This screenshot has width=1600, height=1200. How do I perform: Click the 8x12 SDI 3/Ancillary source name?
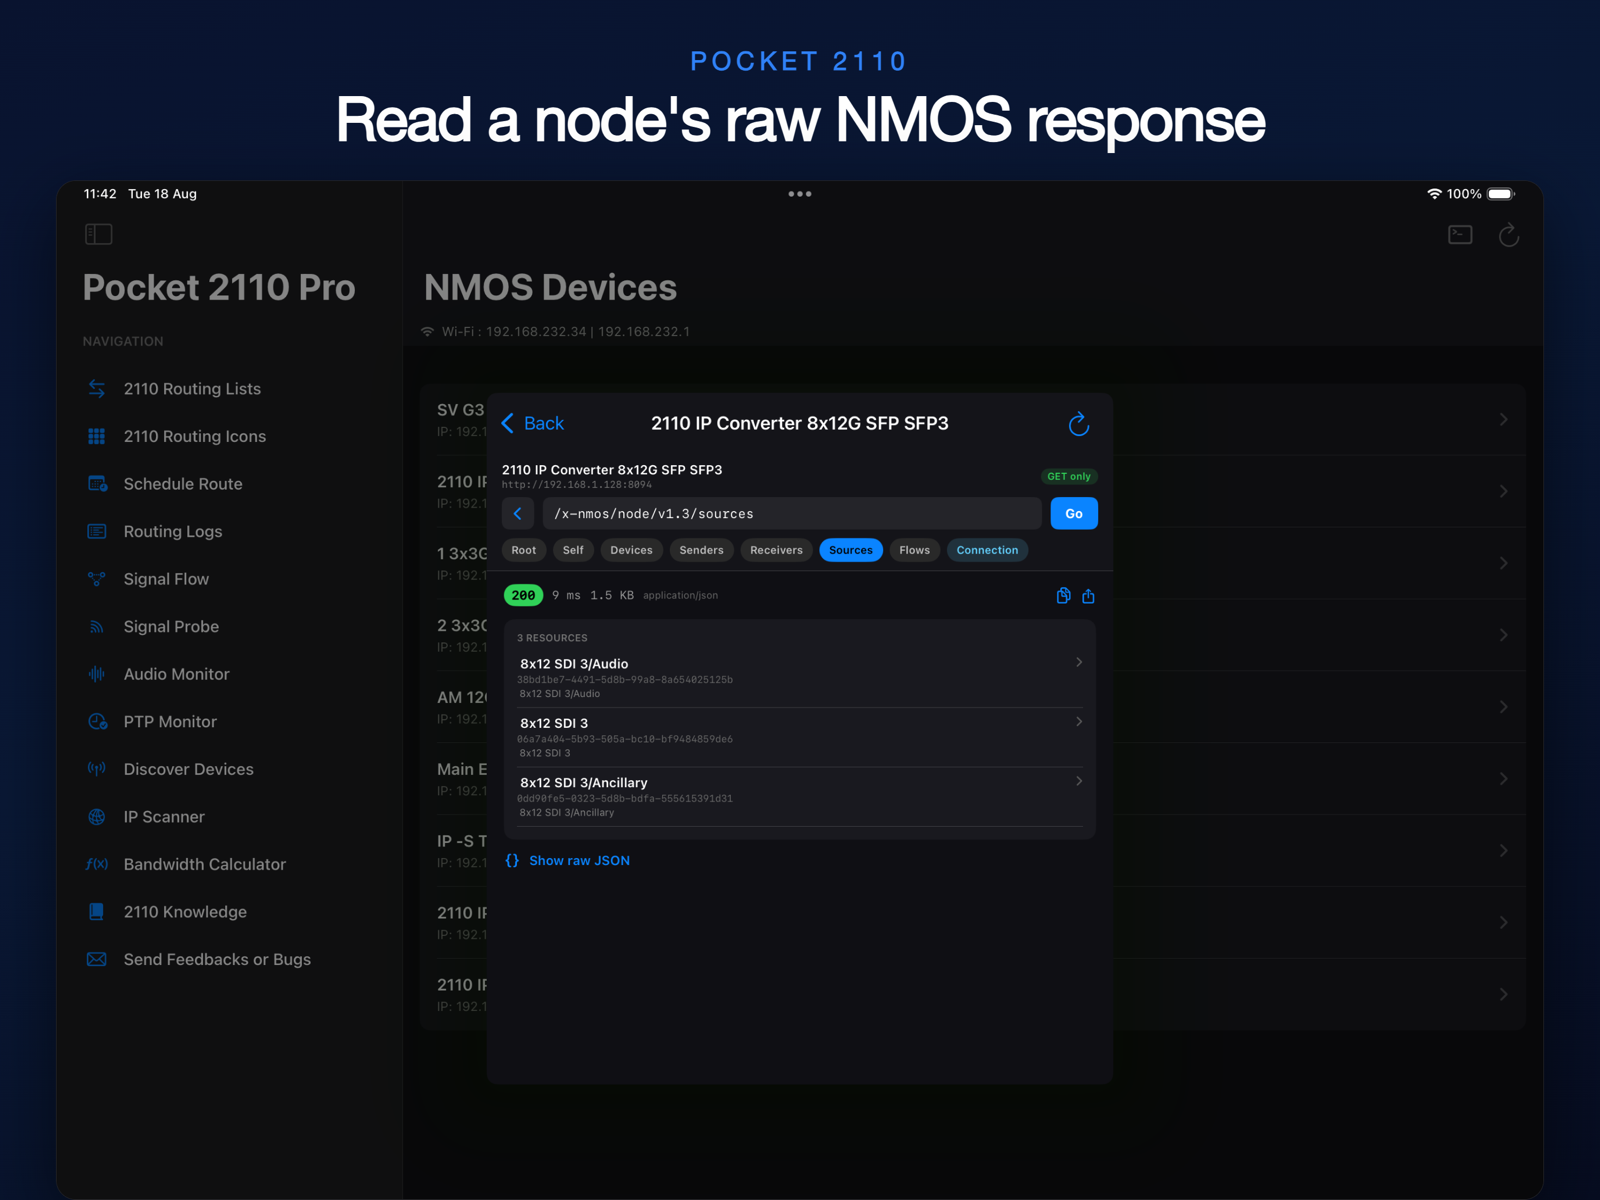(x=583, y=783)
